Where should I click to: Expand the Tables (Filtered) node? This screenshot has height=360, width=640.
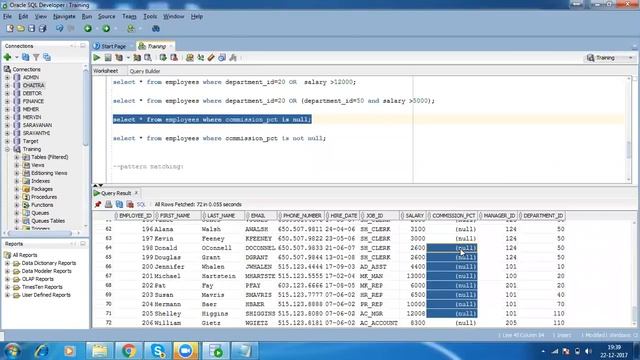(x=17, y=157)
